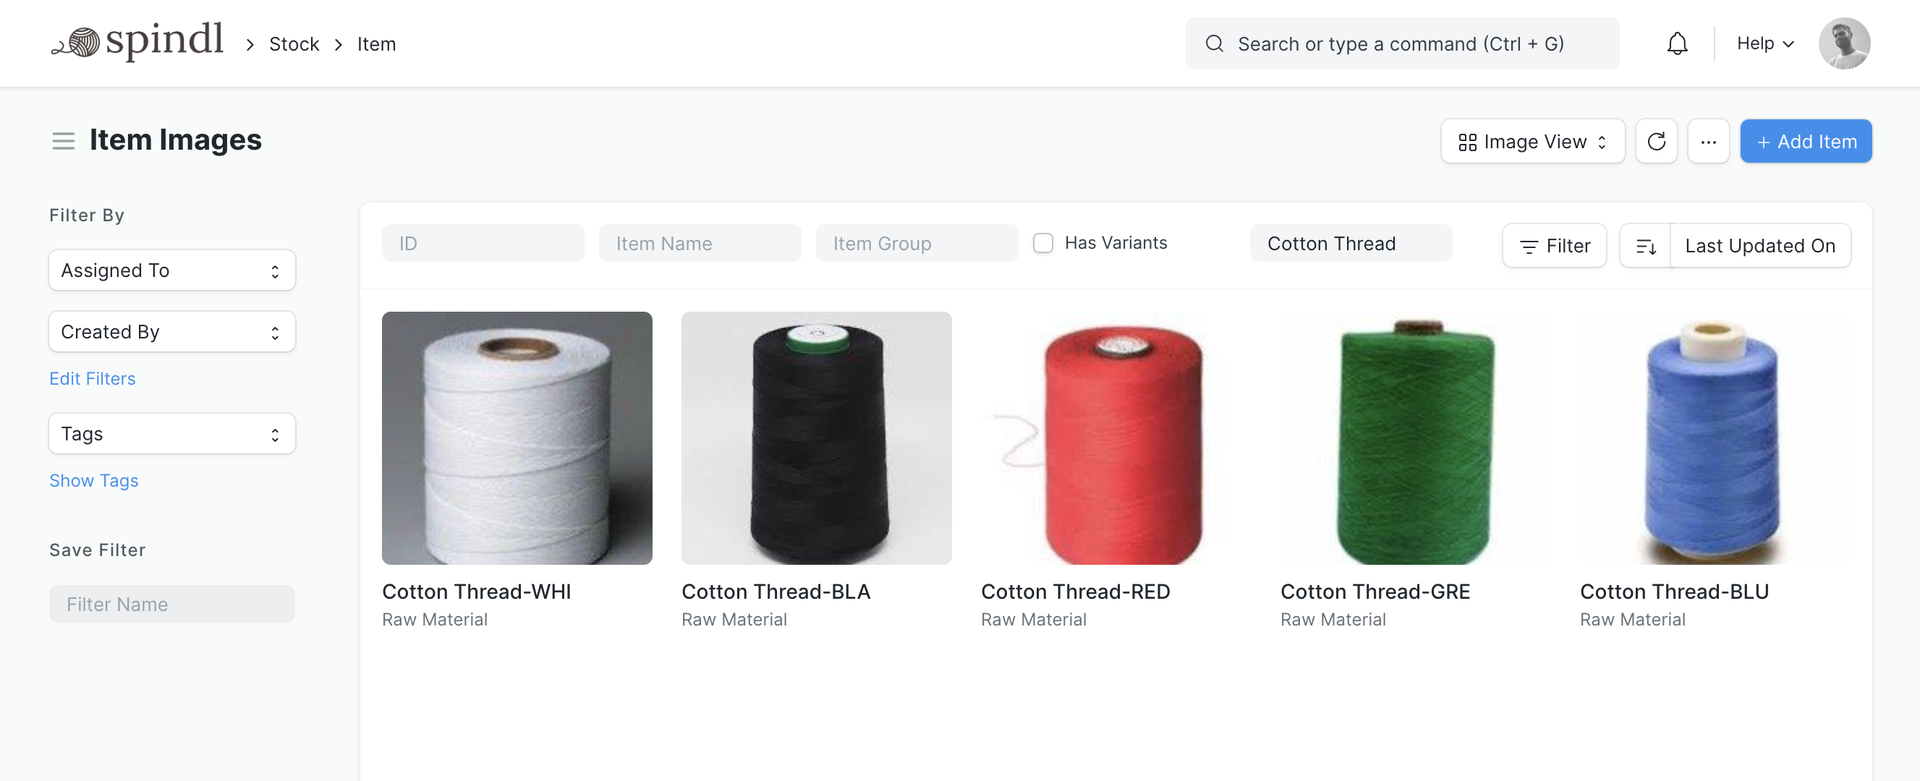Screen dimensions: 1920x781
Task: Click the notification bell
Action: point(1677,43)
